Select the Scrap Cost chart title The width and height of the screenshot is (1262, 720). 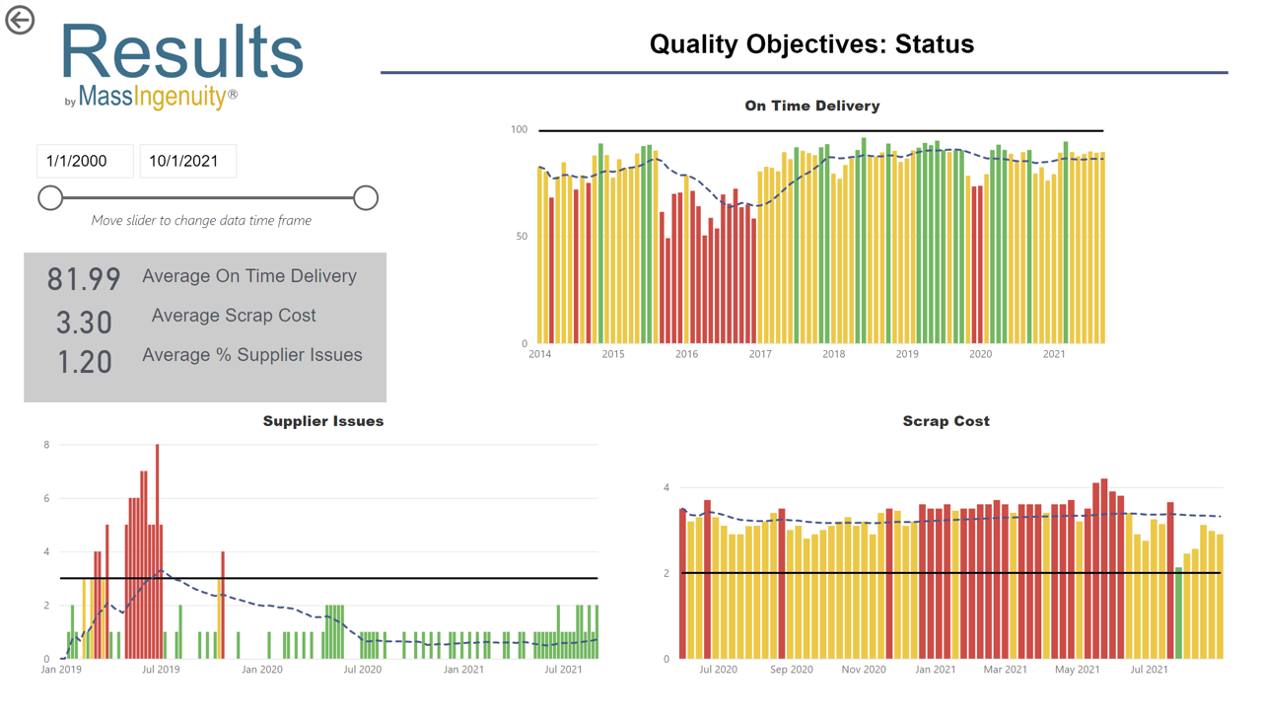point(945,421)
